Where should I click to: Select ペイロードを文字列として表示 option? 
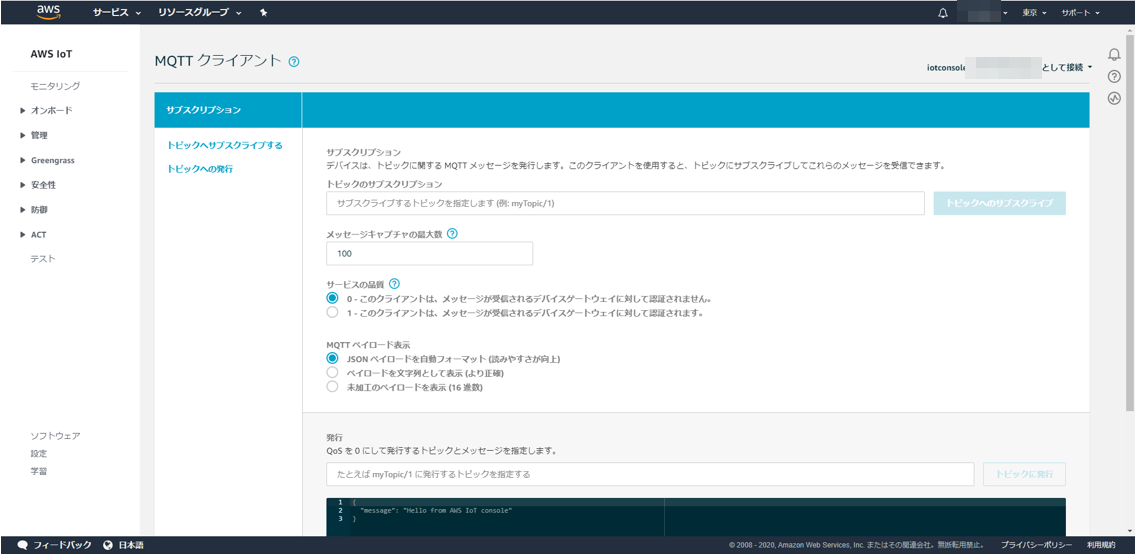(332, 372)
